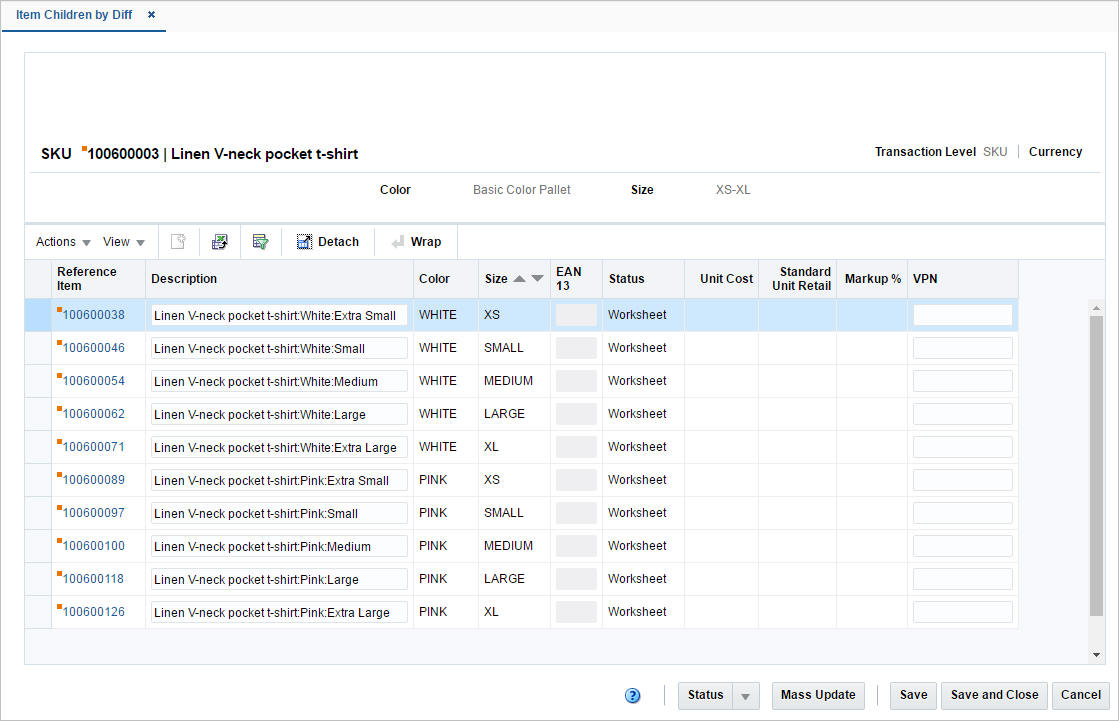Screen dimensions: 1119x721
Task: Edit description field for Pink:Medium
Action: [x=279, y=546]
